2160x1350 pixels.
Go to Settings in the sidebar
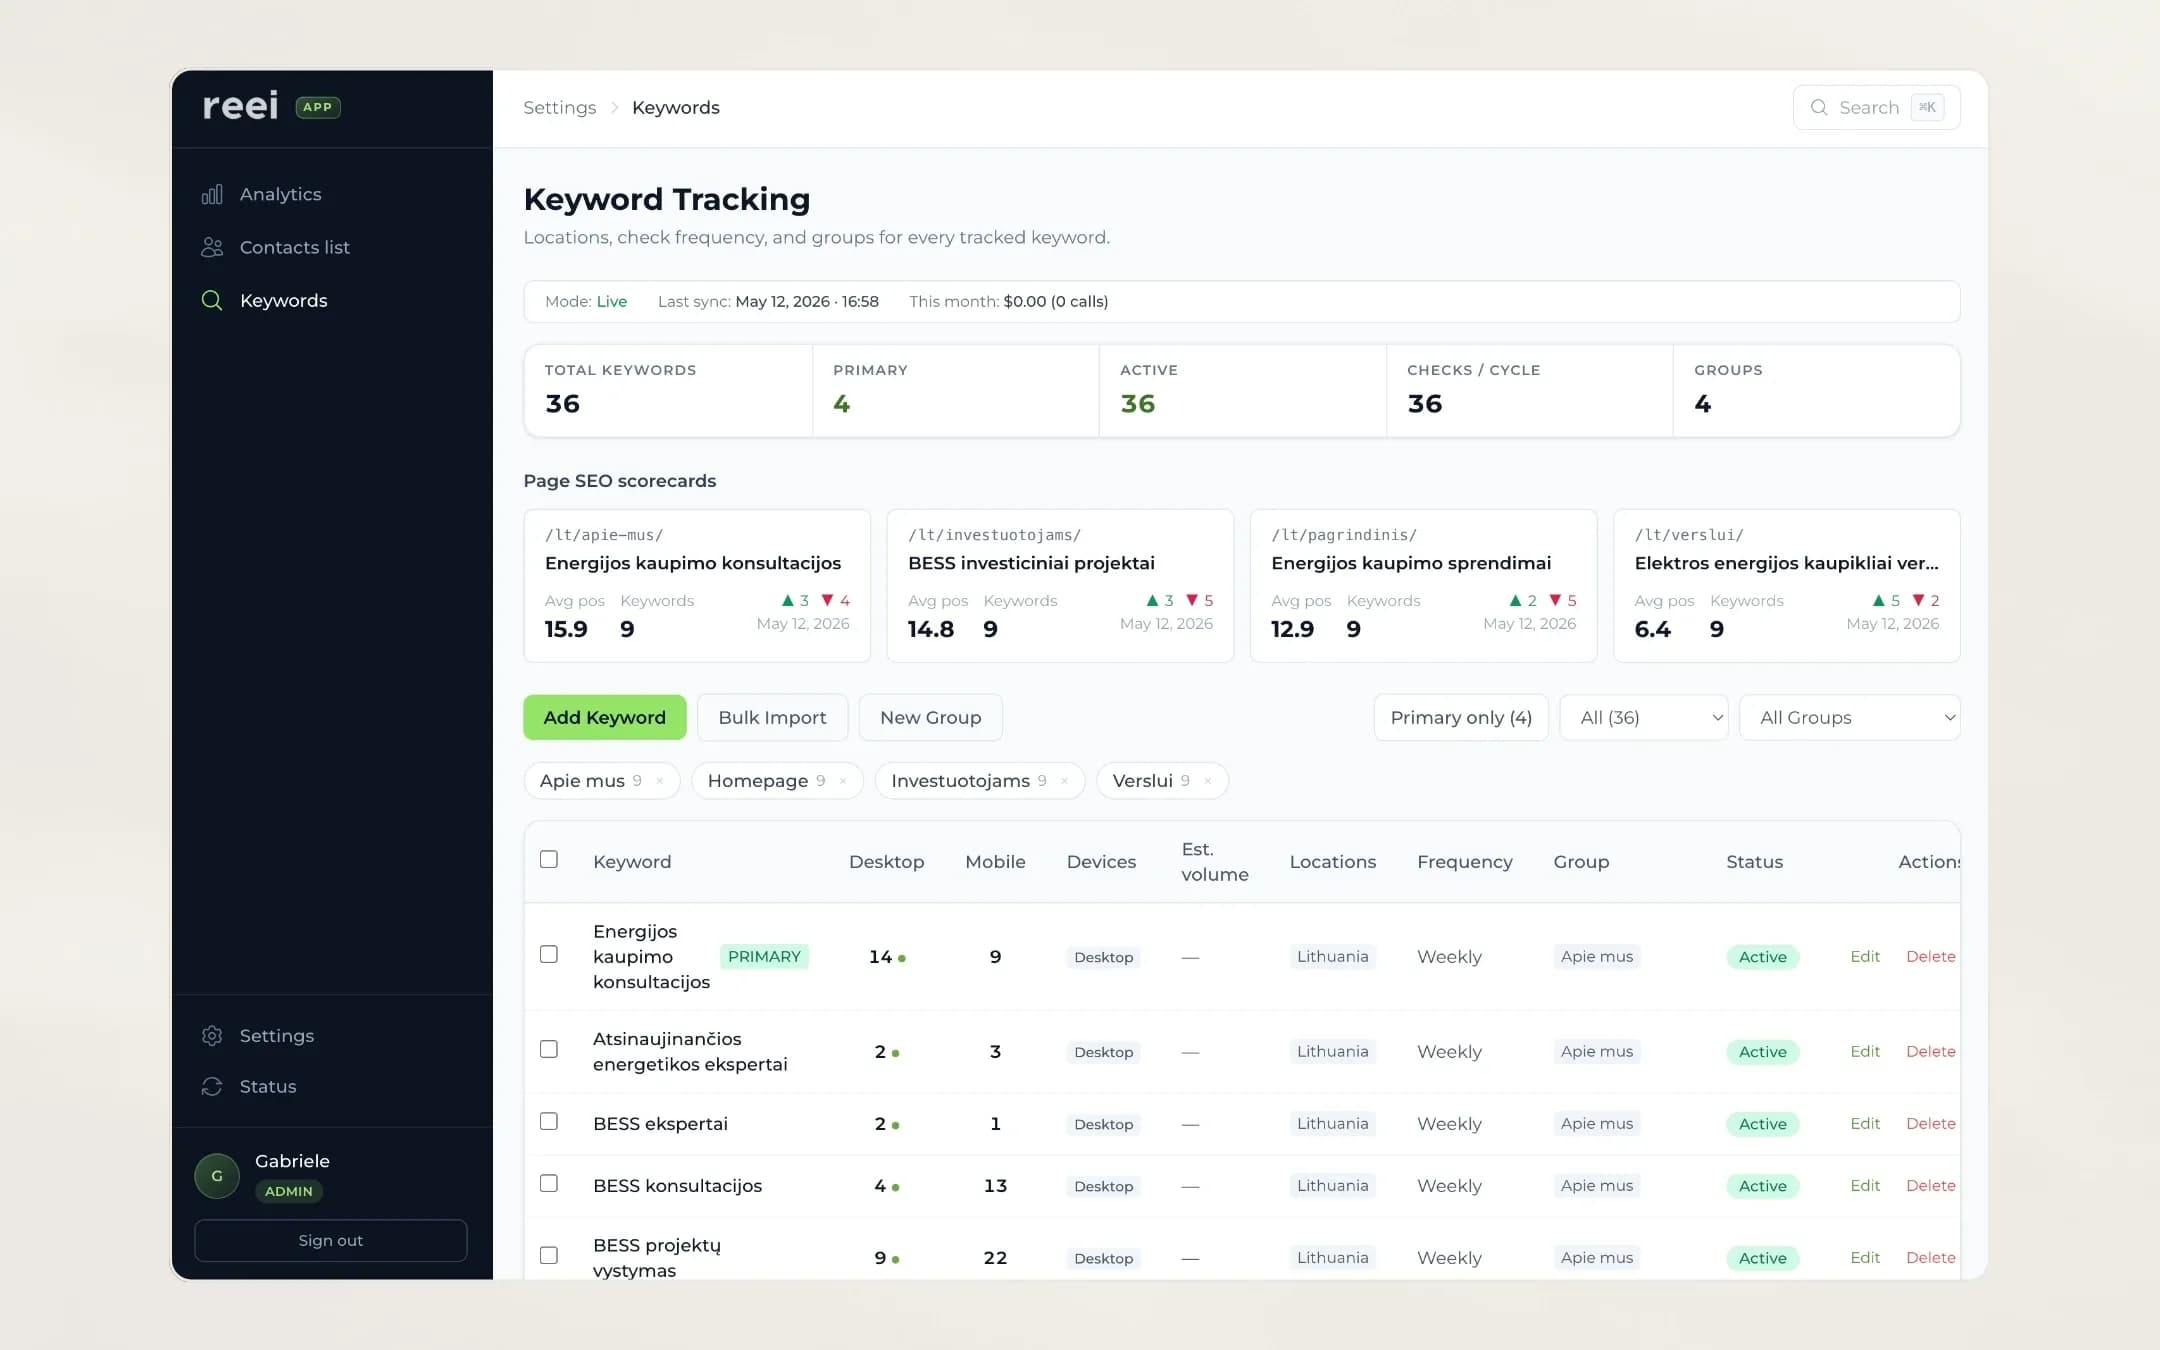[277, 1036]
